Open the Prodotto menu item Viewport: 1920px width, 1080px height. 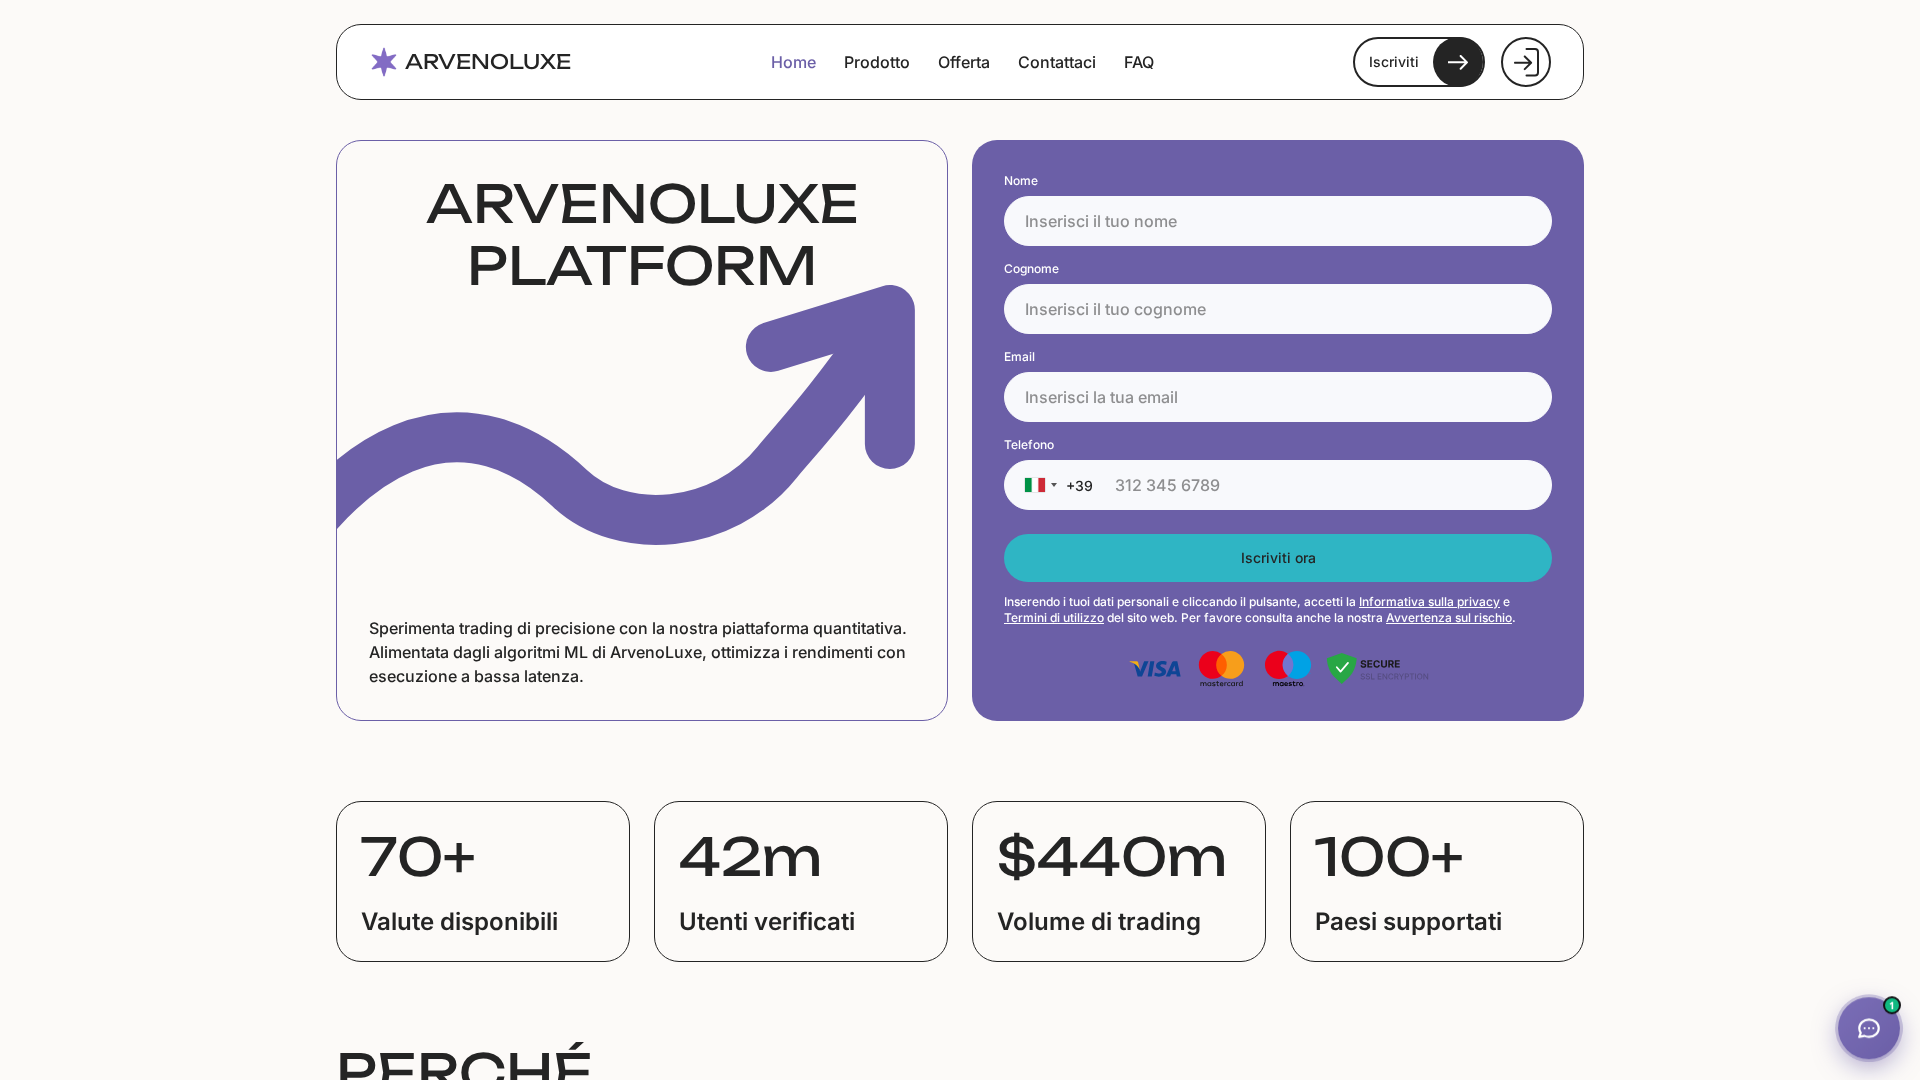tap(877, 62)
